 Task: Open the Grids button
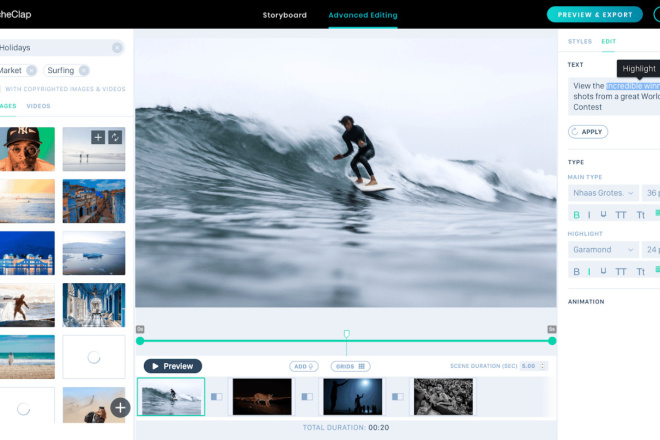(x=350, y=366)
